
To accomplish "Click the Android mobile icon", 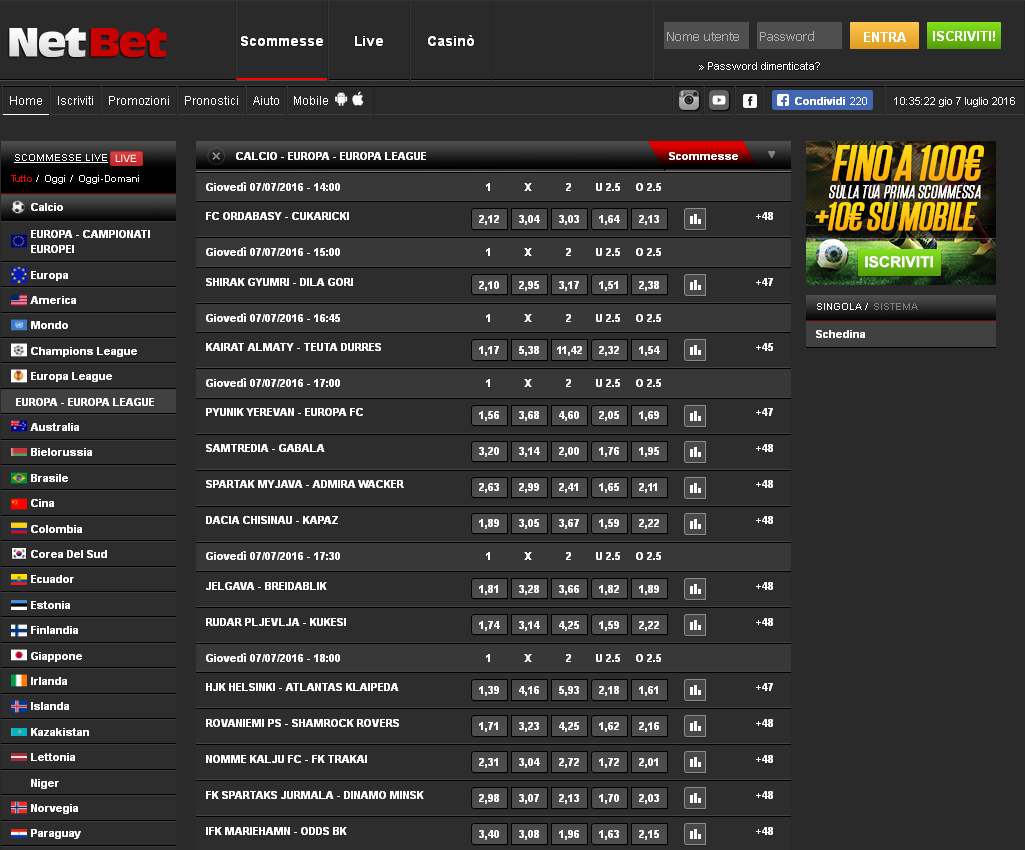I will coord(341,99).
